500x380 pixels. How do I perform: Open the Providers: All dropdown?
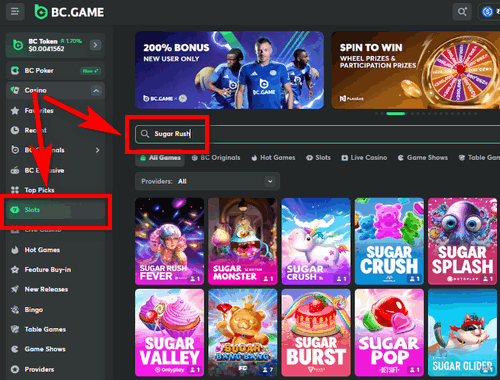[x=207, y=181]
